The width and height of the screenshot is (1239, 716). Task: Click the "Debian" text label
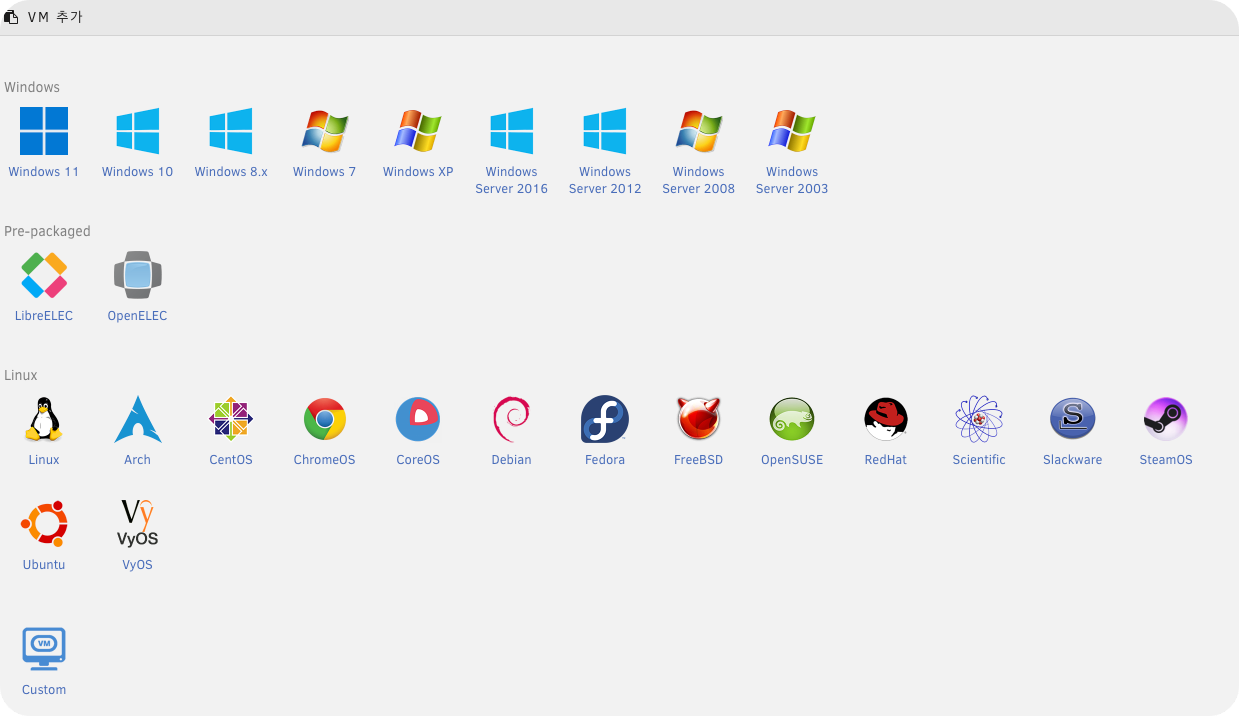tap(511, 460)
